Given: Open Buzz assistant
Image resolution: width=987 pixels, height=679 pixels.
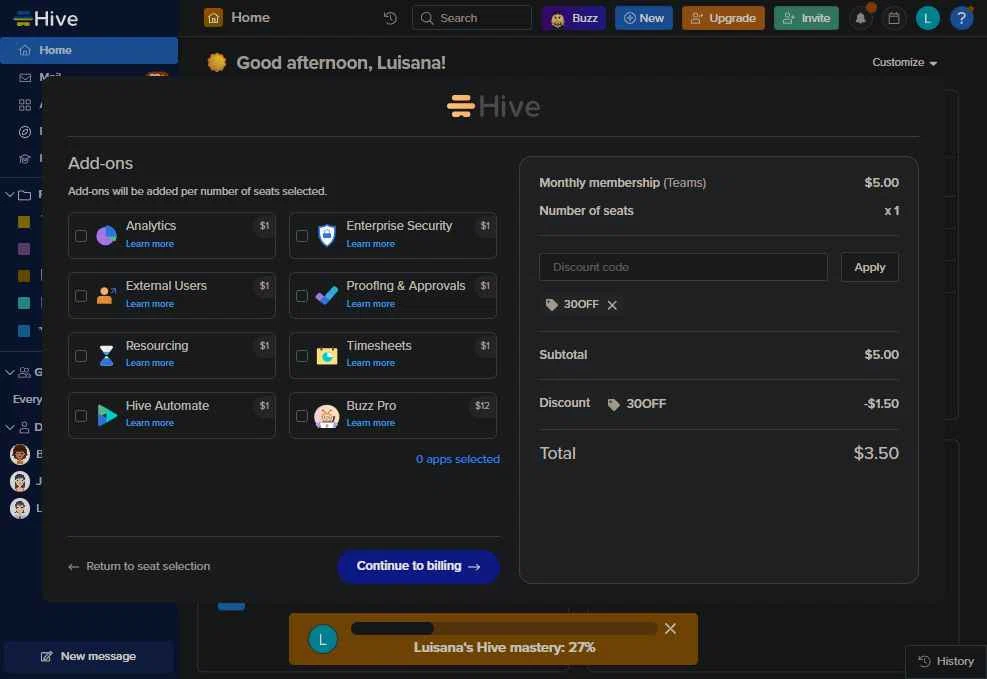Looking at the screenshot, I should 573,18.
